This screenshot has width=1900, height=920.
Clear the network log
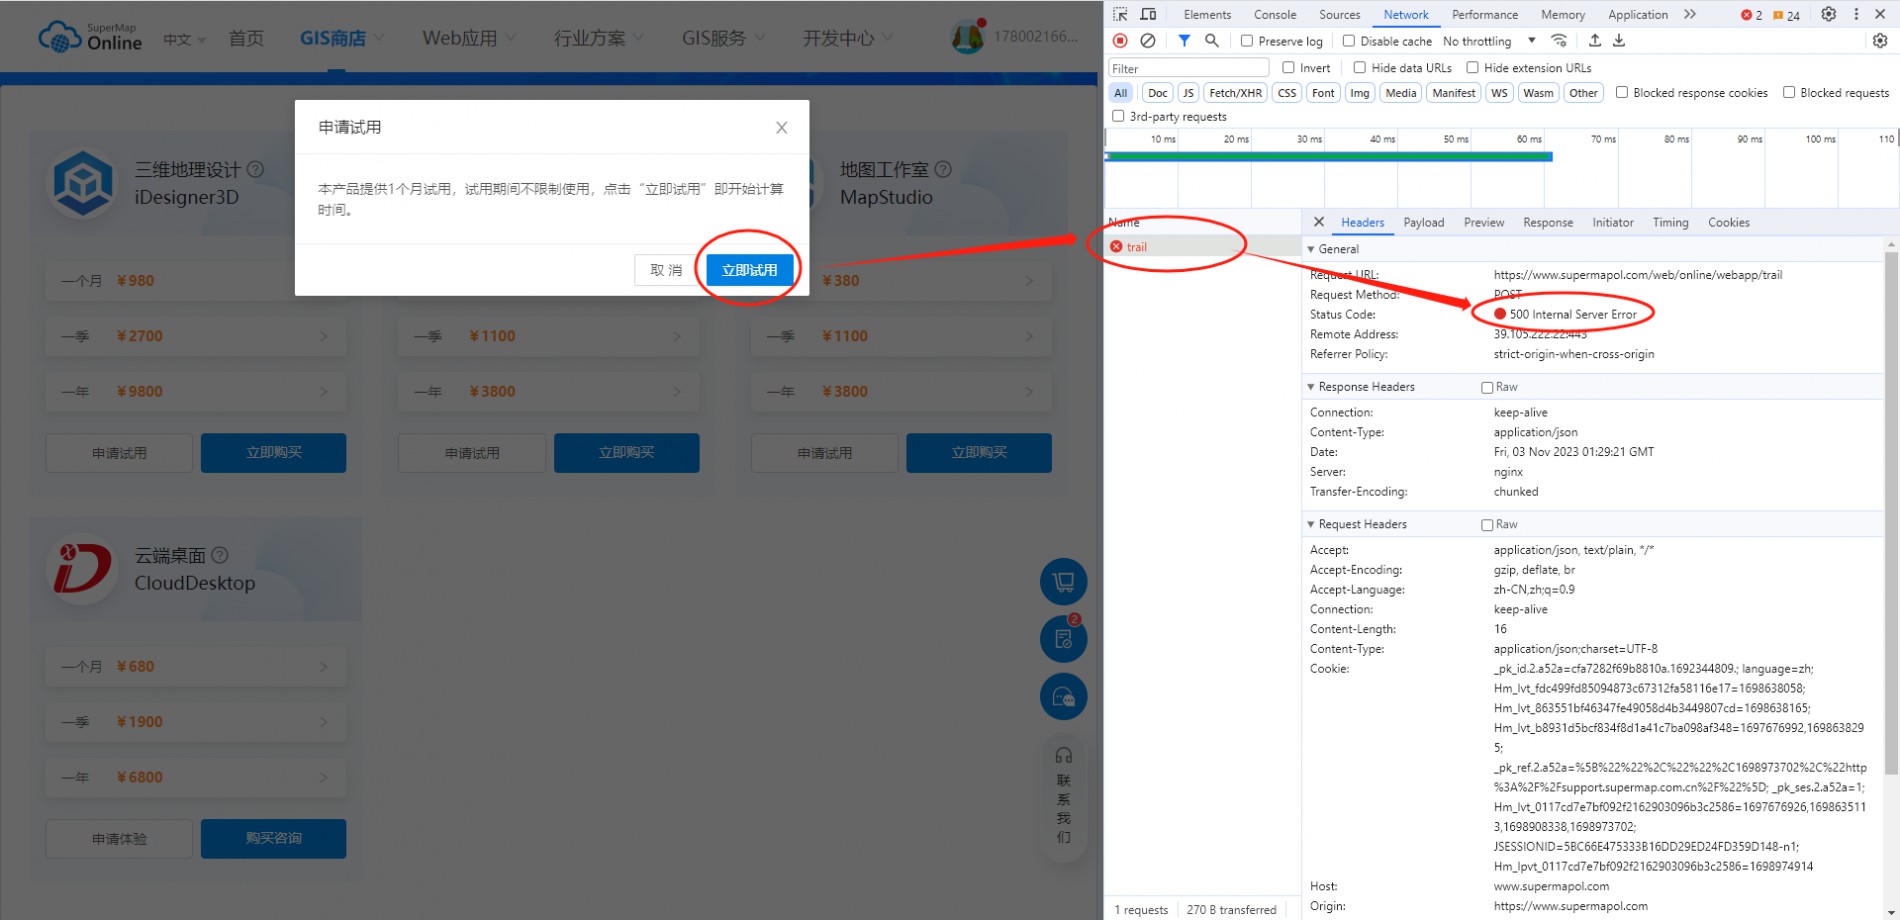click(1148, 41)
